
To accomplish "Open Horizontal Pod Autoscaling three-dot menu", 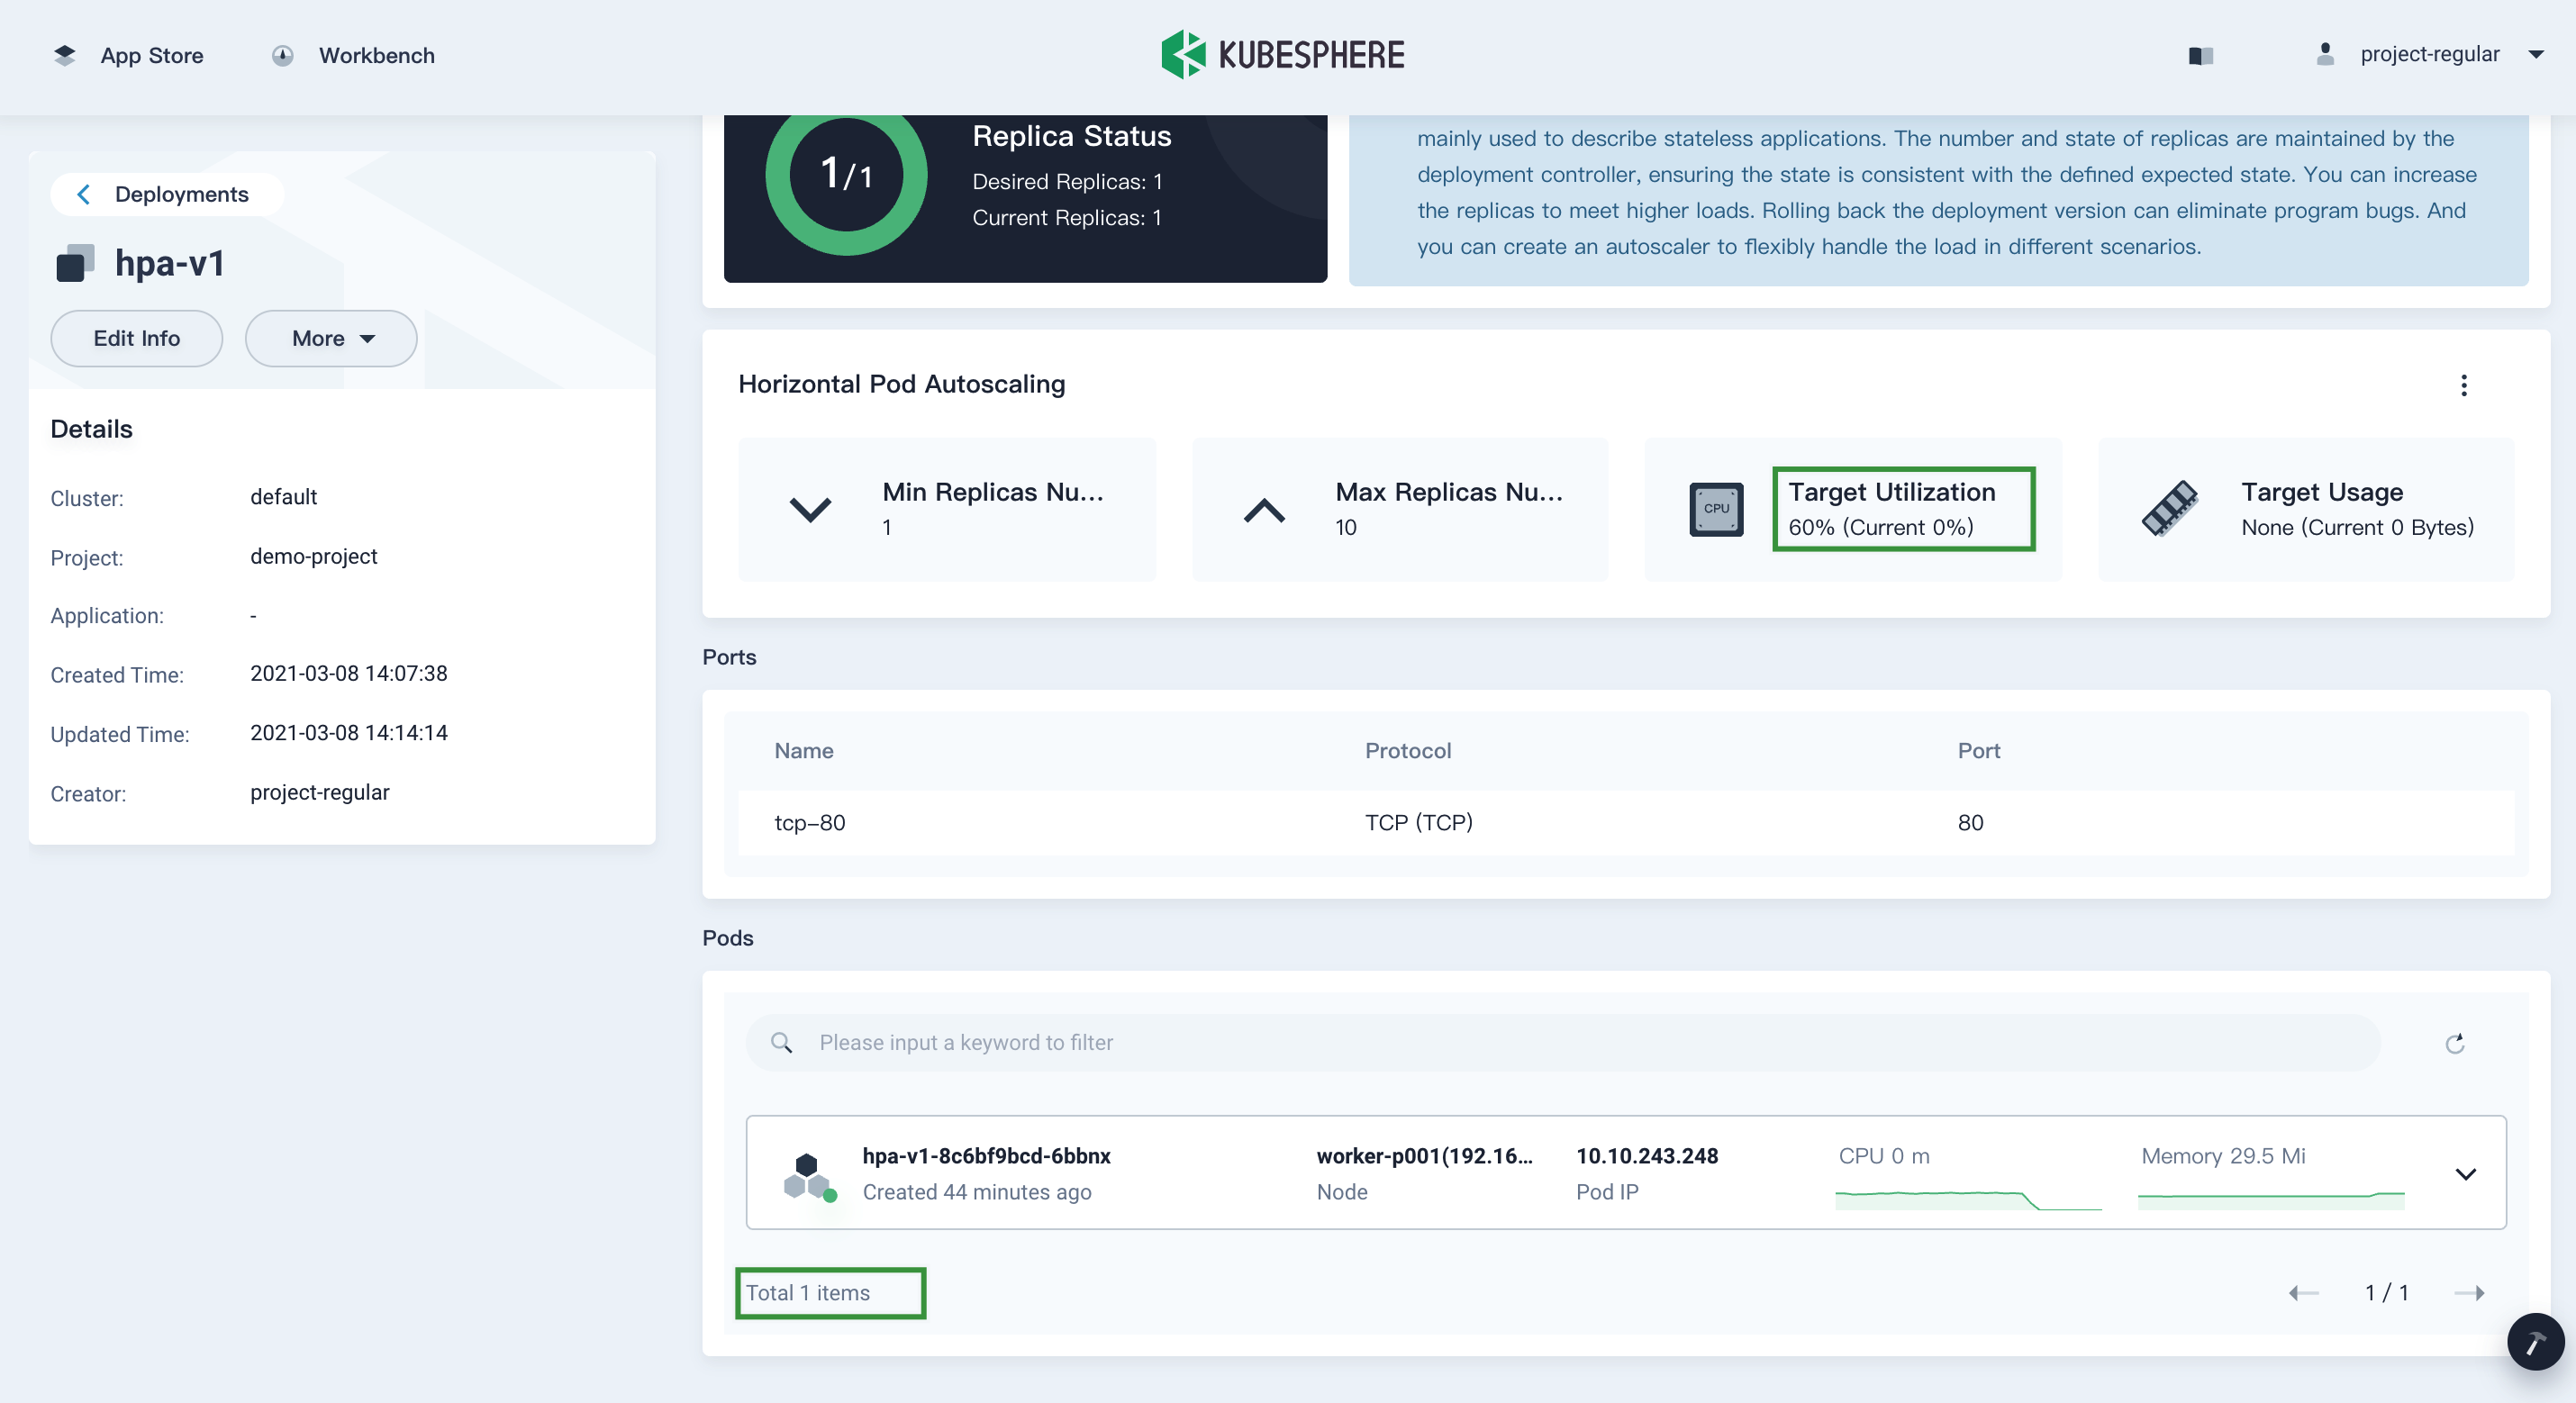I will click(2463, 385).
